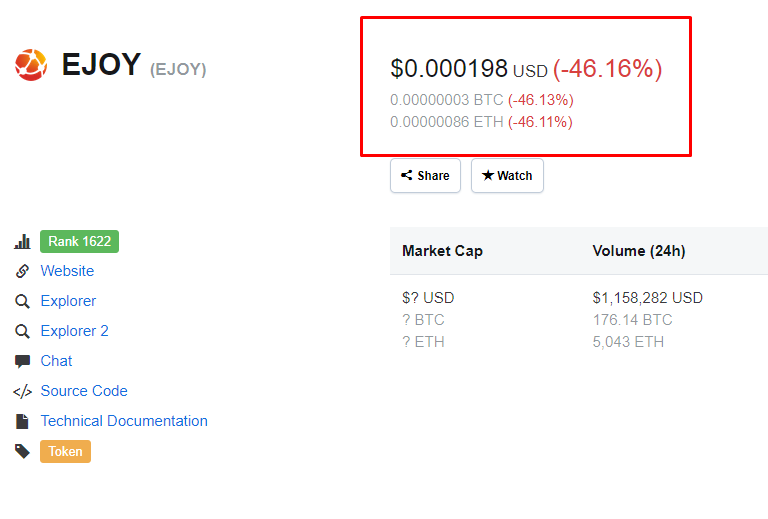The width and height of the screenshot is (768, 519).
Task: Open the Chat link
Action: [56, 361]
